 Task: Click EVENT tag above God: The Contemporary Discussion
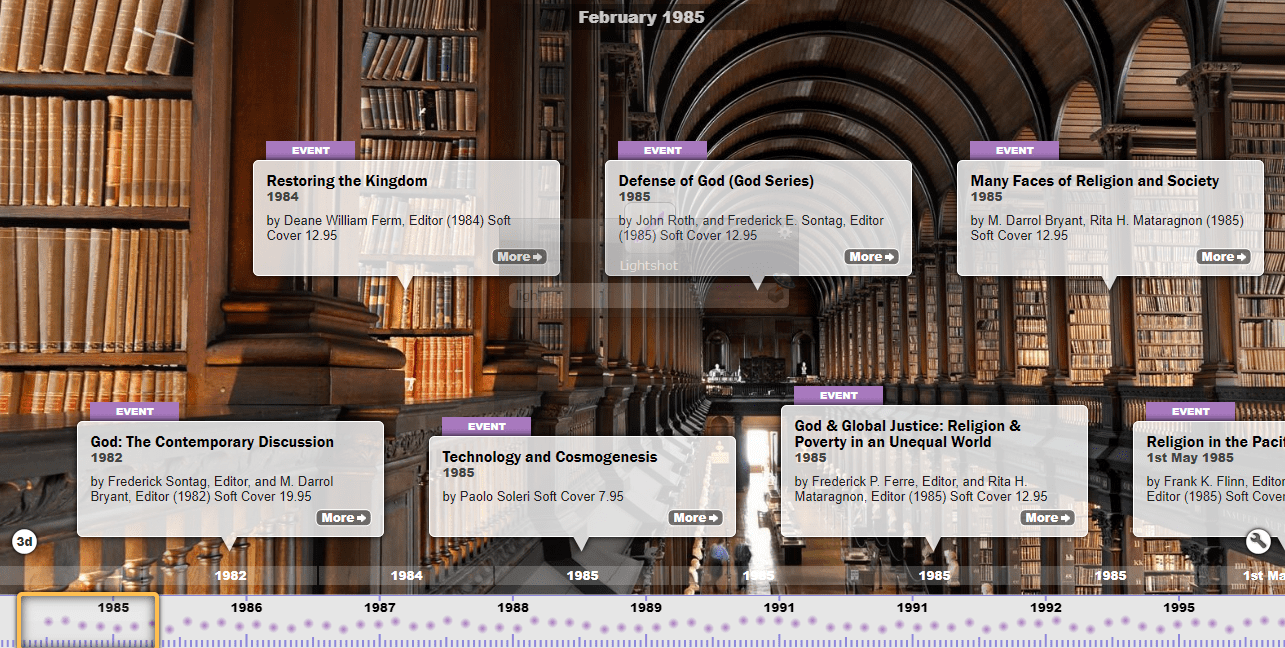135,412
